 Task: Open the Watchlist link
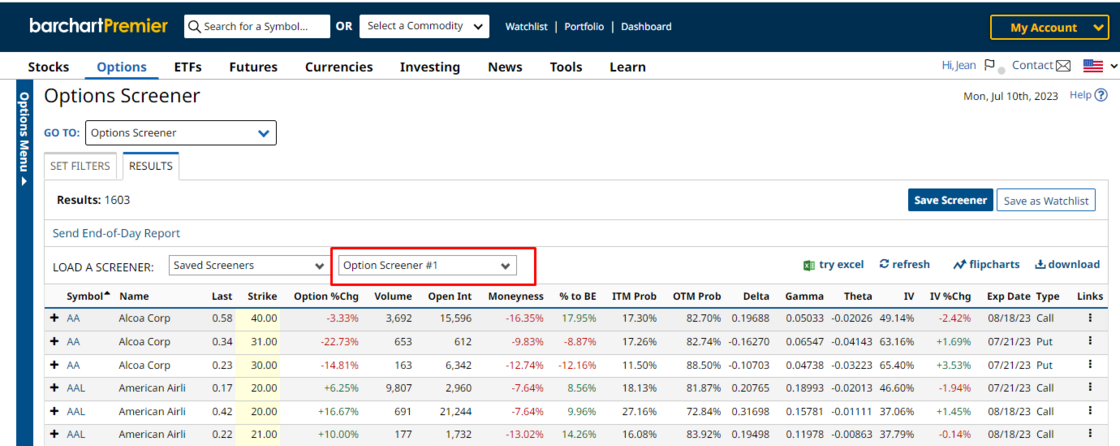pos(526,26)
